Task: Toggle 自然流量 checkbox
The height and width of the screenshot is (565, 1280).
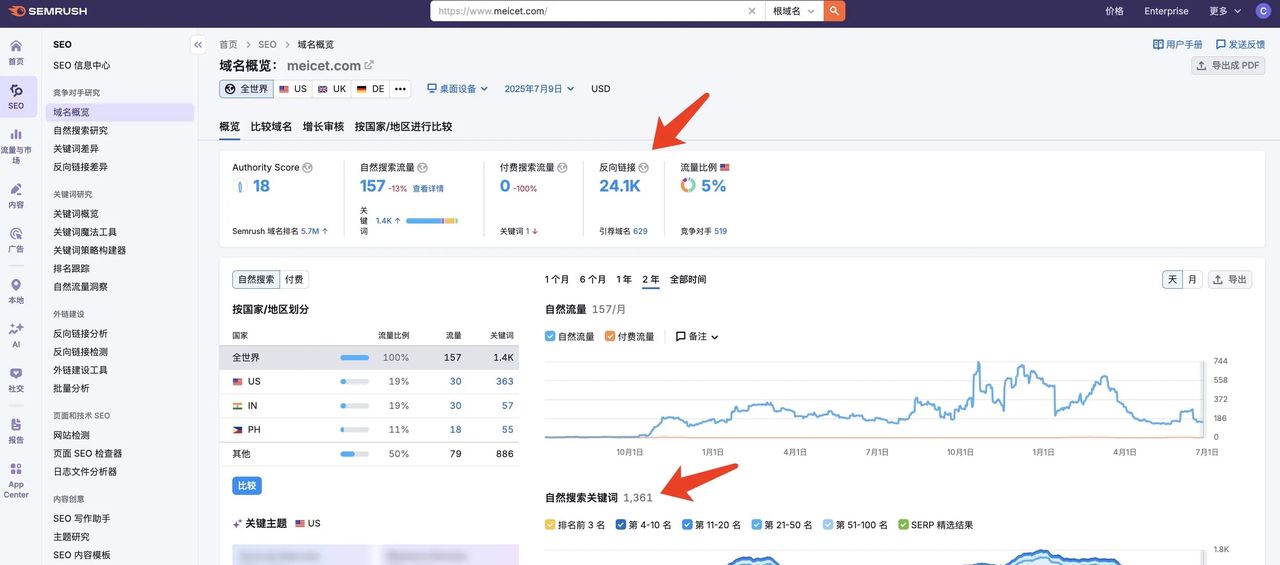Action: click(x=550, y=336)
